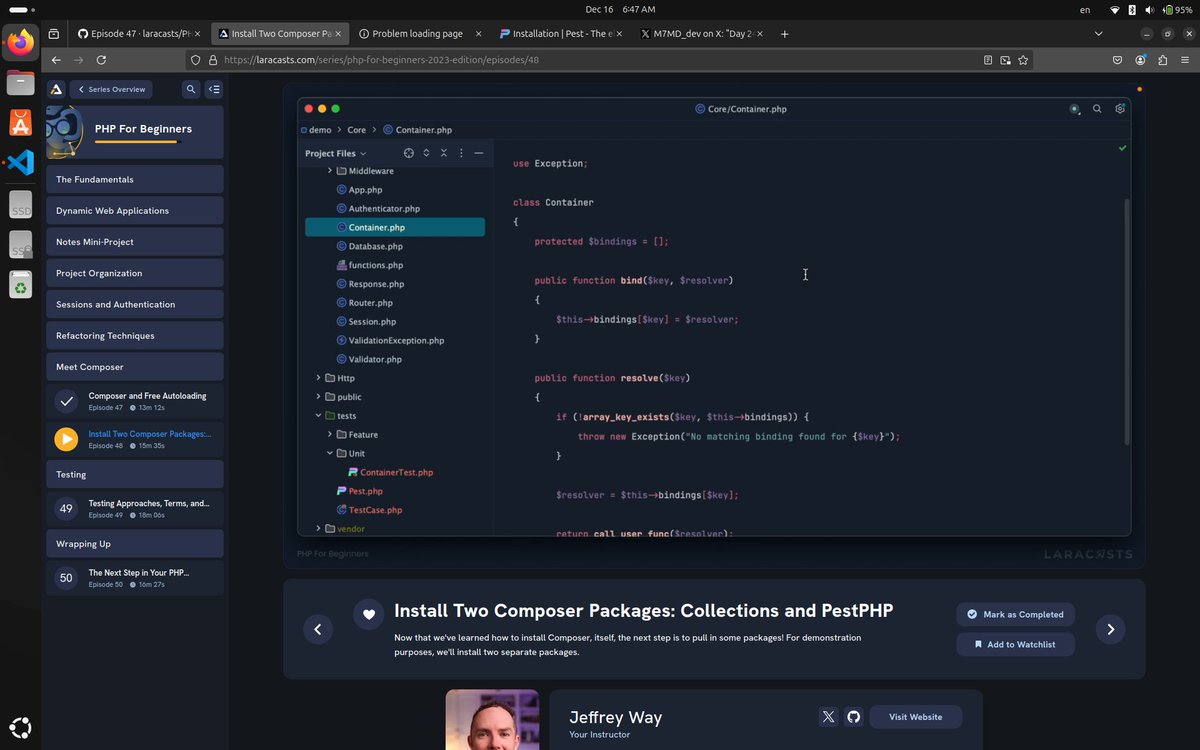This screenshot has height=750, width=1200.
Task: Open the Laracasts logo home icon
Action: pyautogui.click(x=56, y=89)
